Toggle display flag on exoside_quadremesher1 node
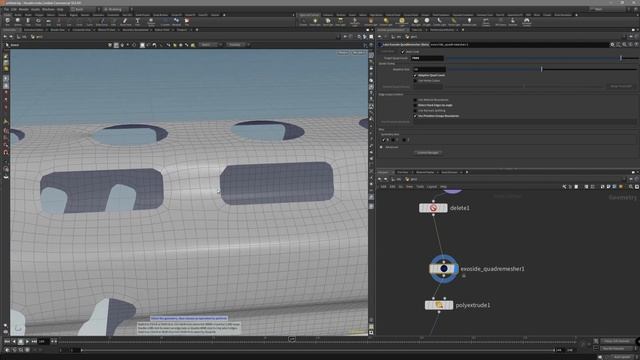Viewport: 640px width, 360px height. [x=456, y=269]
